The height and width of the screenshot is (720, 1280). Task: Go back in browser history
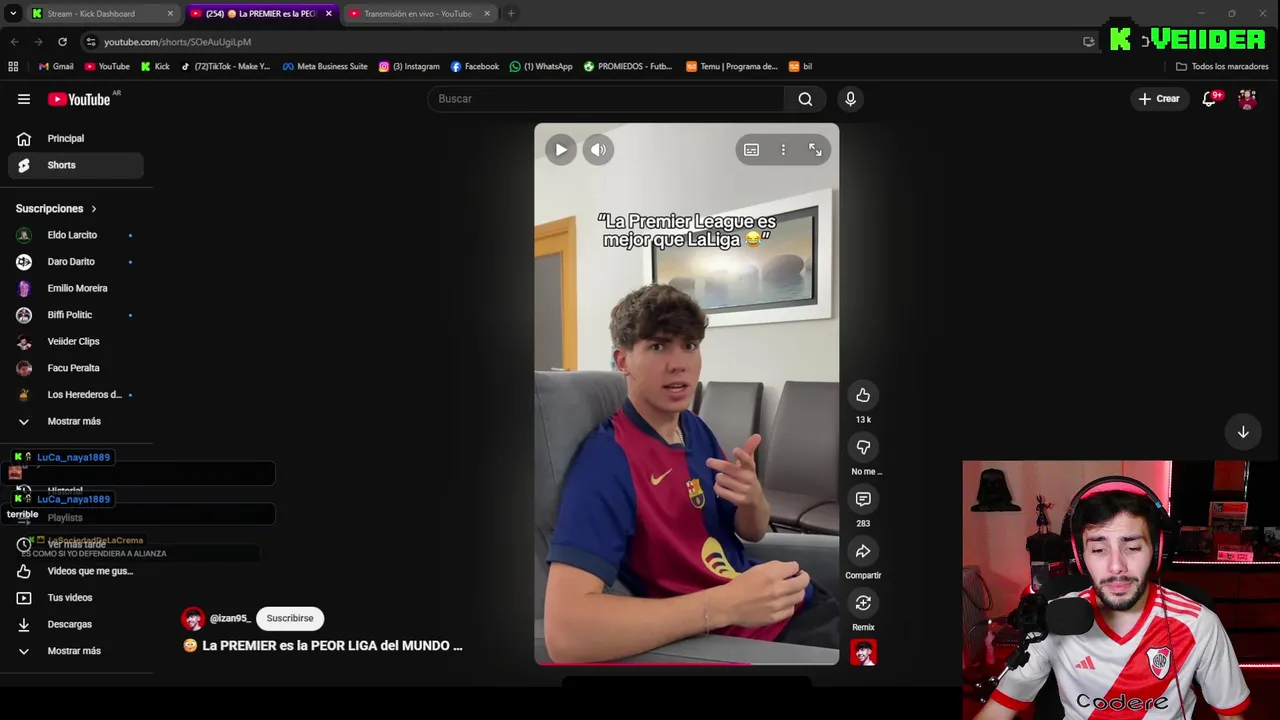[14, 42]
